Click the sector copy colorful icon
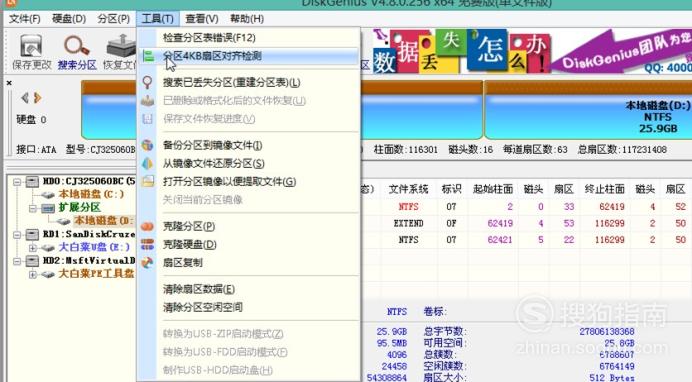The width and height of the screenshot is (692, 382). 147,262
